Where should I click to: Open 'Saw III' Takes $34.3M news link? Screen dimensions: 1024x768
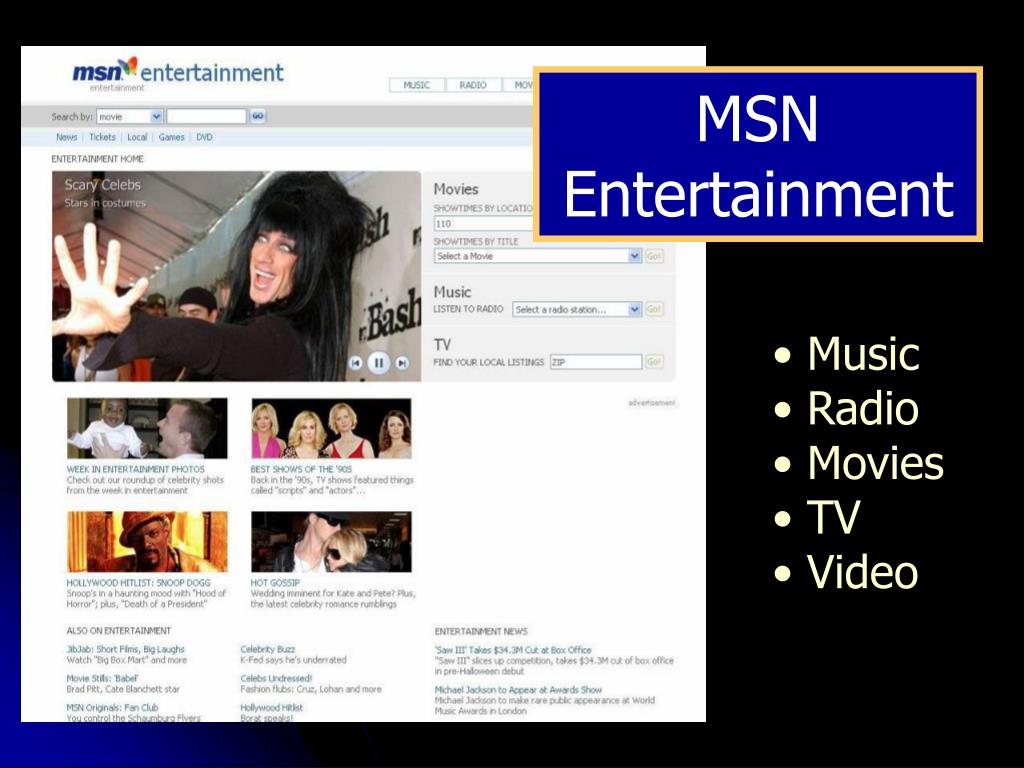(513, 650)
